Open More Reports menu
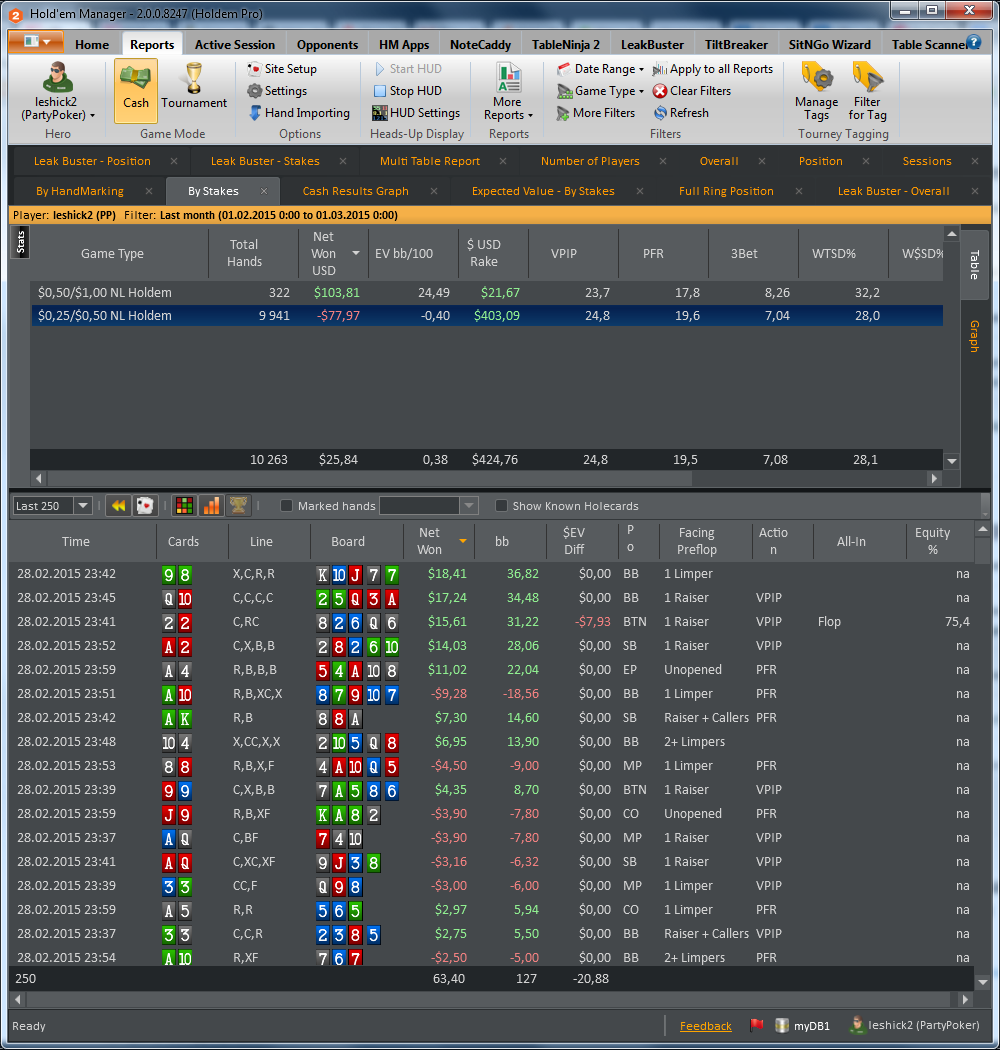Viewport: 1000px width, 1050px height. [508, 92]
